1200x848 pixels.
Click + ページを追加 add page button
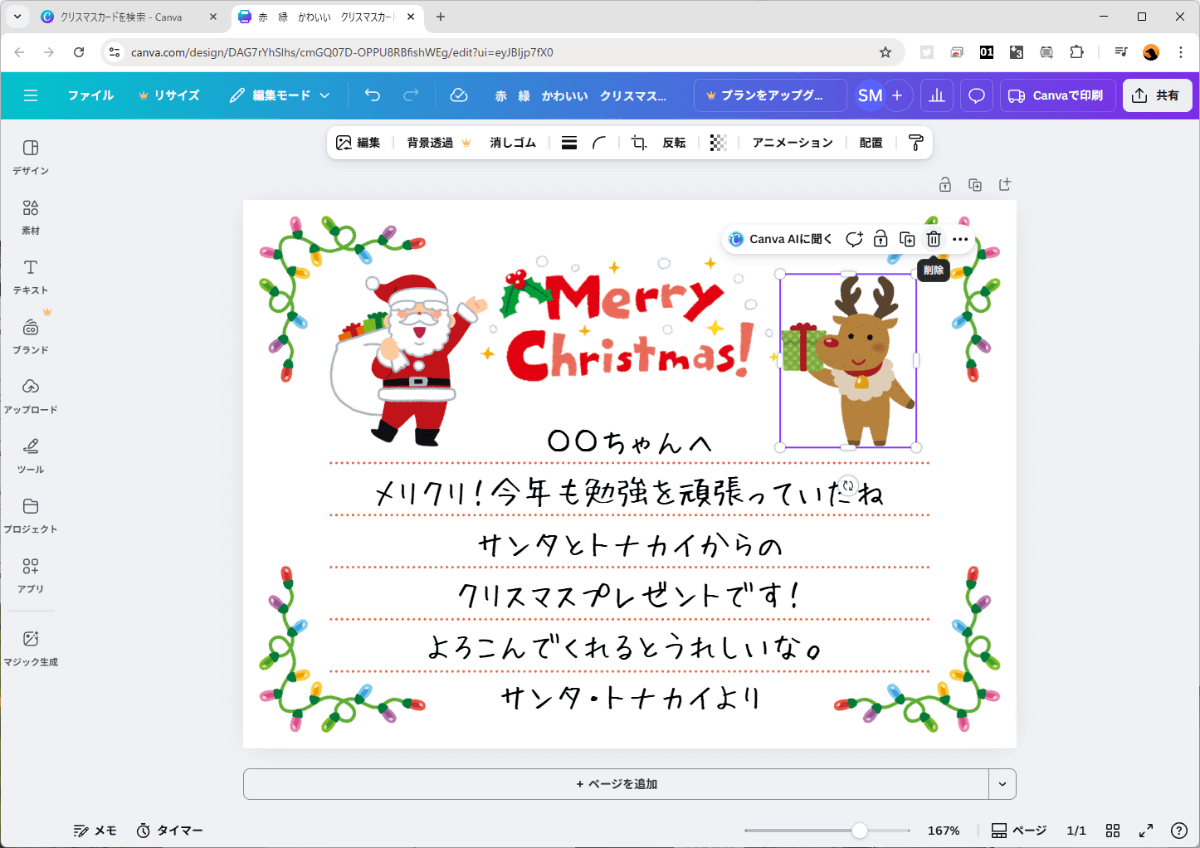[616, 784]
